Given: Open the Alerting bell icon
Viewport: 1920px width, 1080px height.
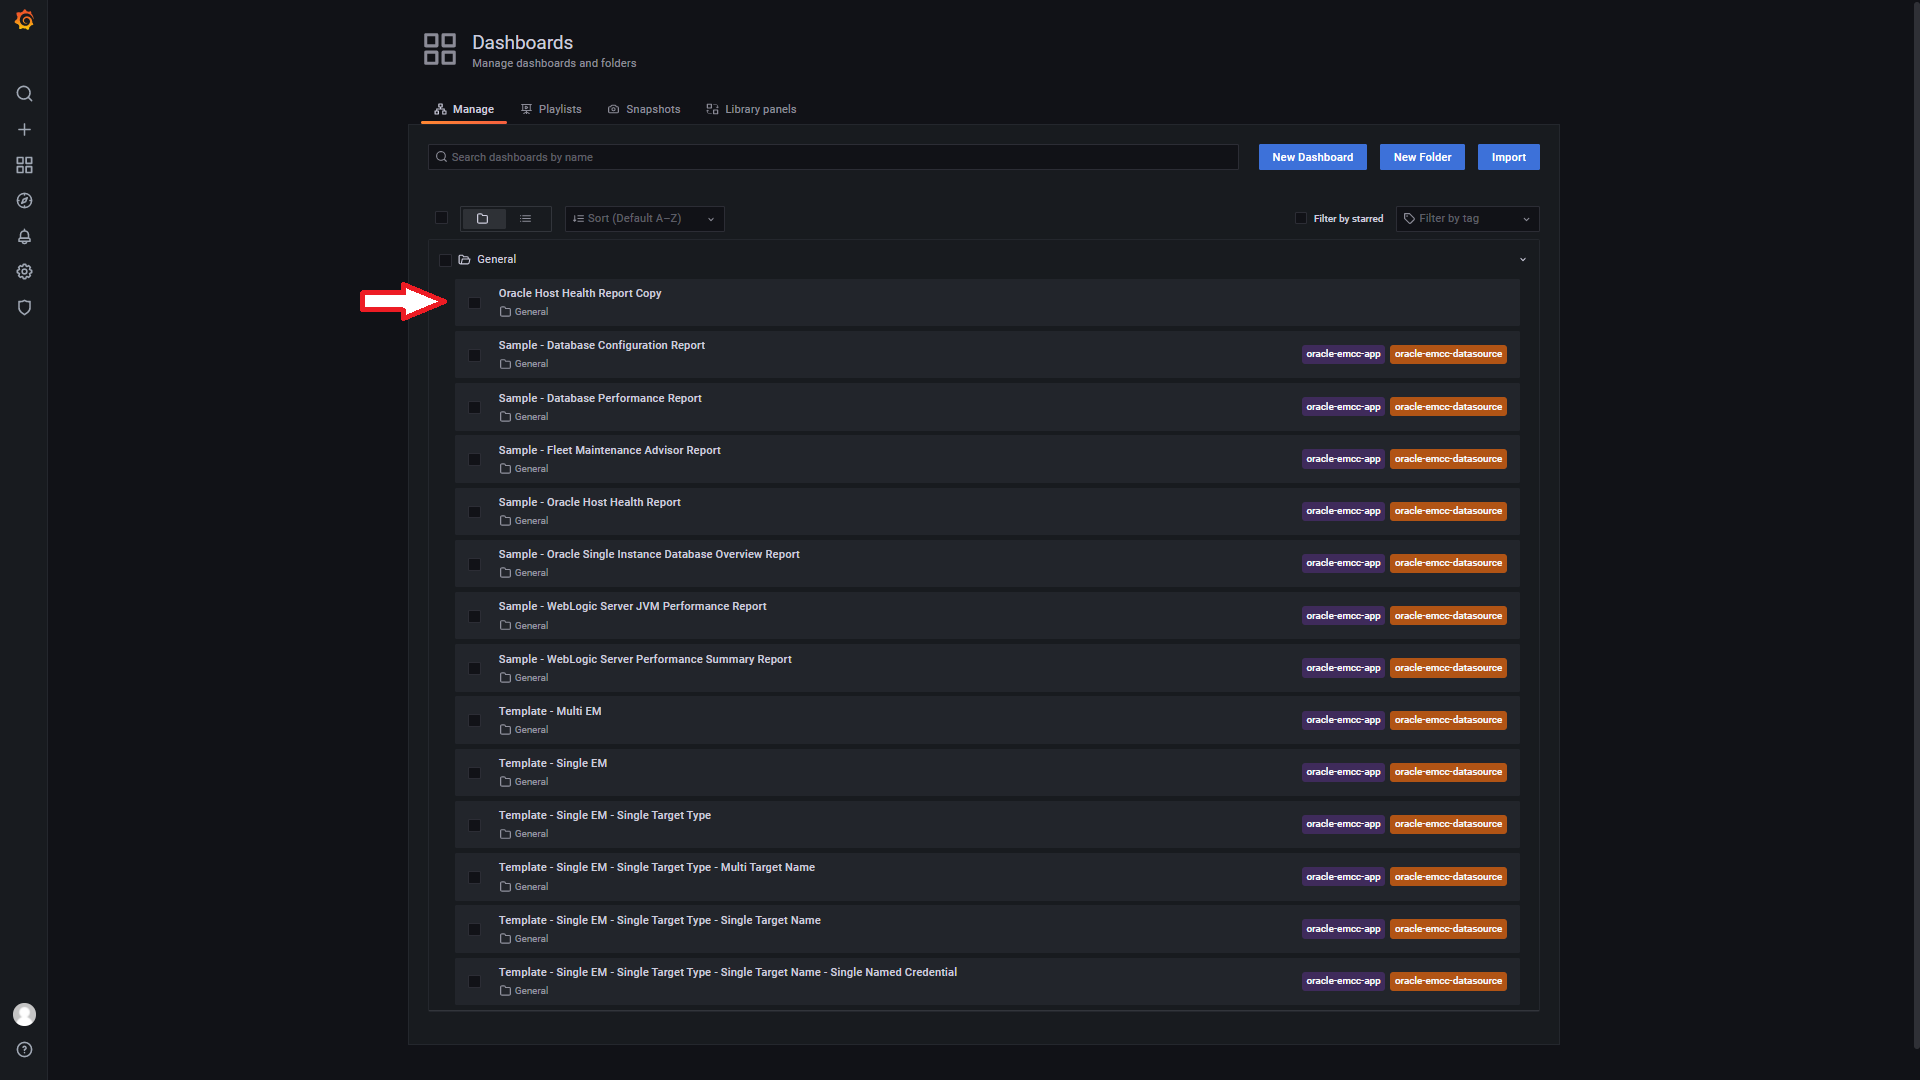Looking at the screenshot, I should pyautogui.click(x=24, y=237).
